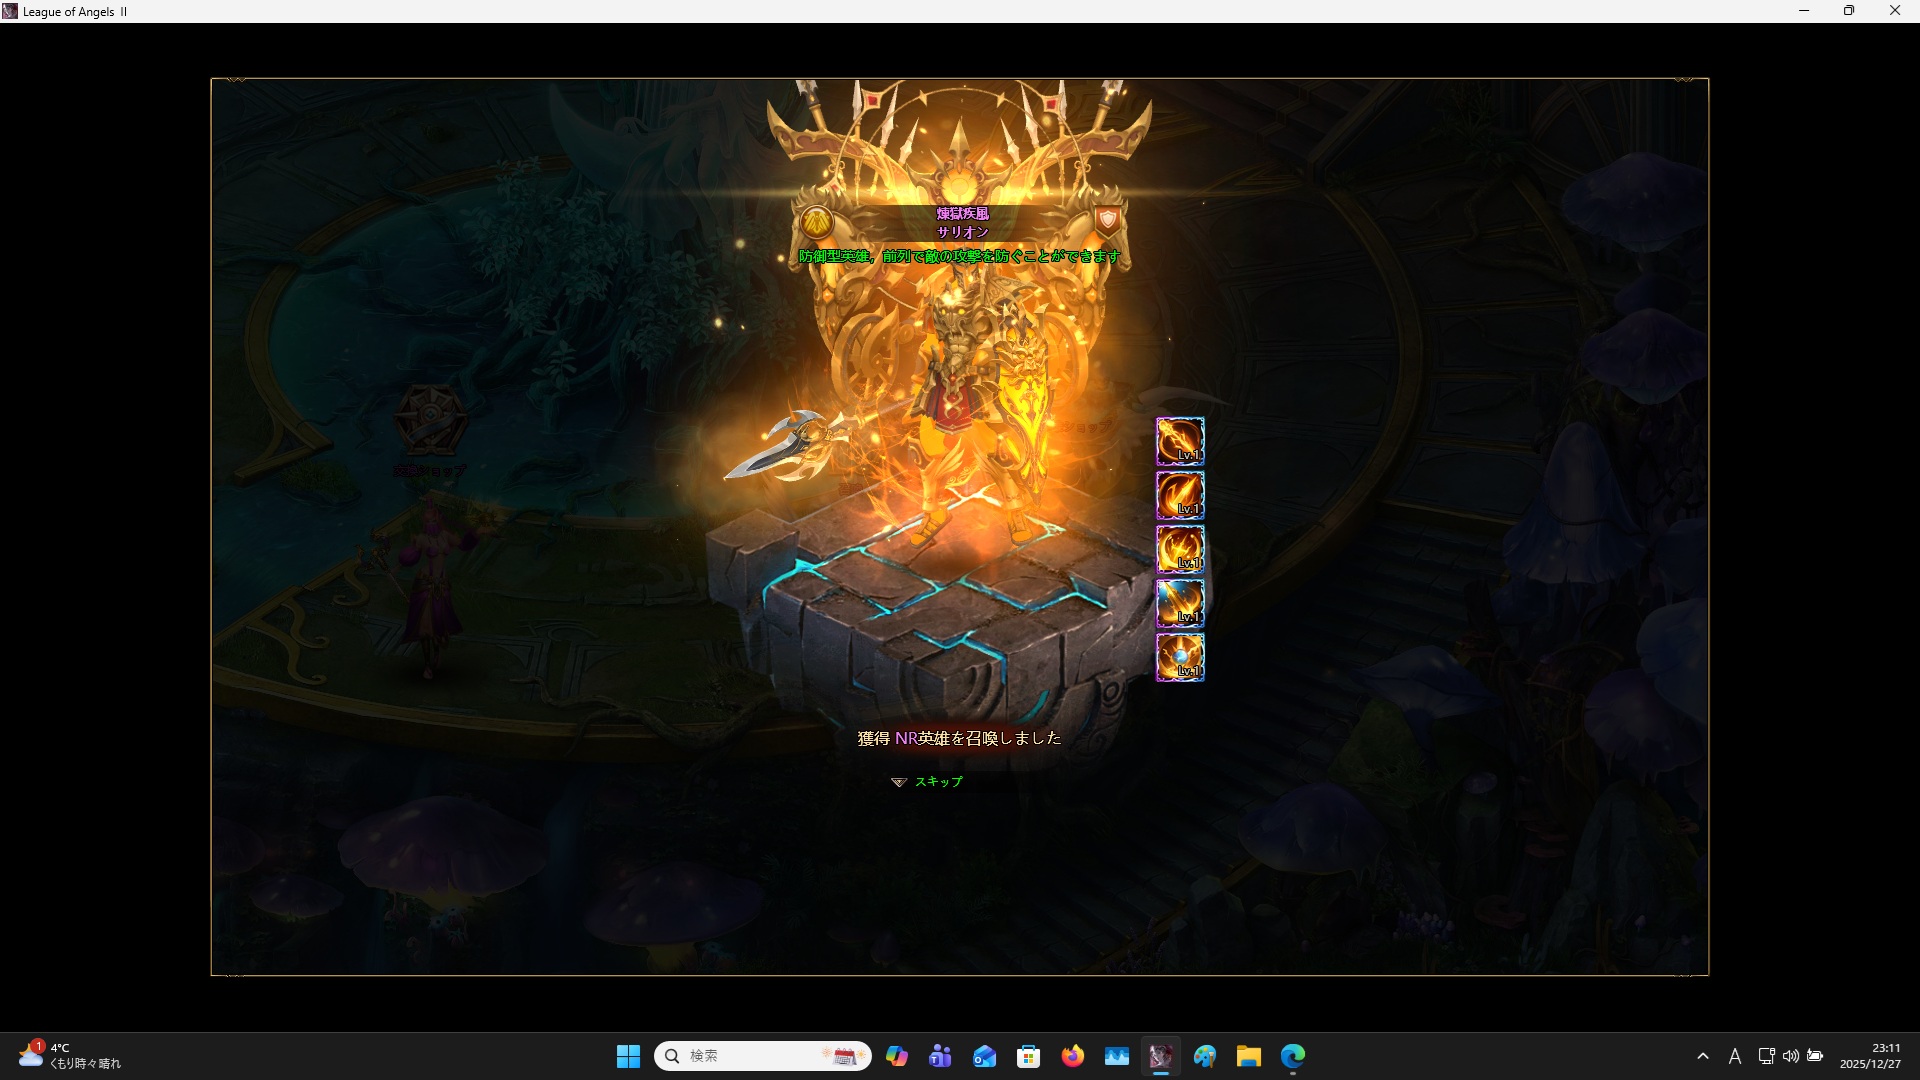Expand the hidden system tray icons chevron

pyautogui.click(x=1703, y=1056)
